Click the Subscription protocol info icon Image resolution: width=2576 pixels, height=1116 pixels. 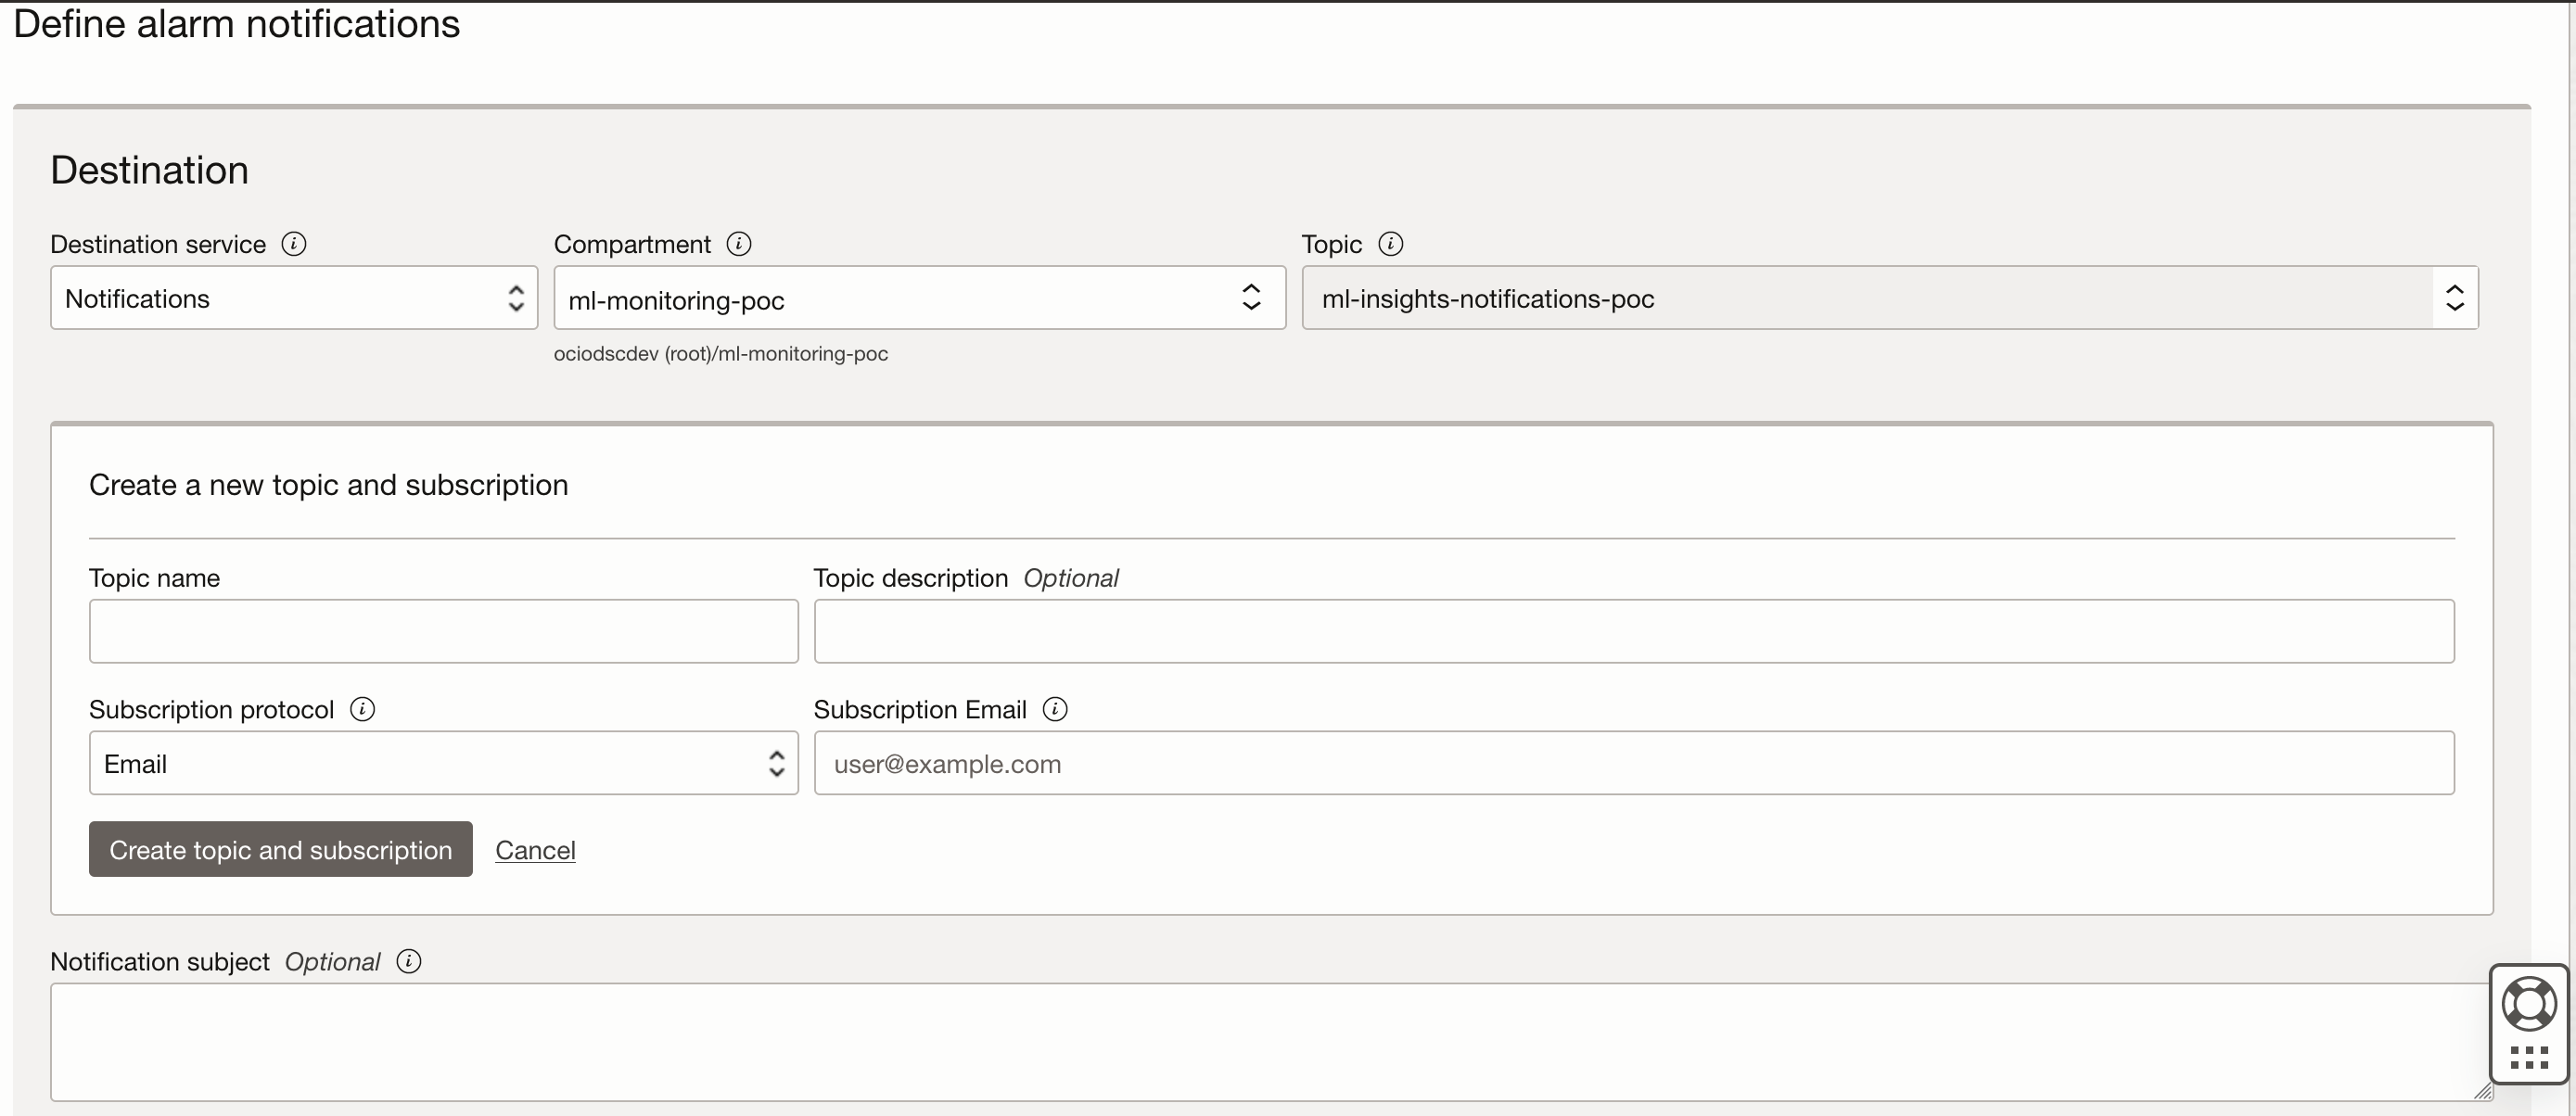pos(361,709)
